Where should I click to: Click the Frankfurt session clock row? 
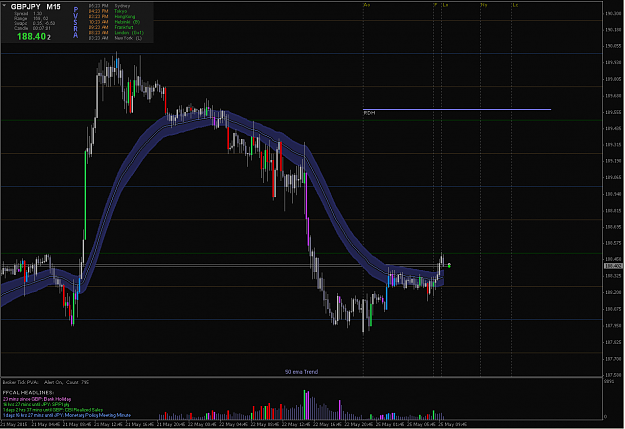111,27
